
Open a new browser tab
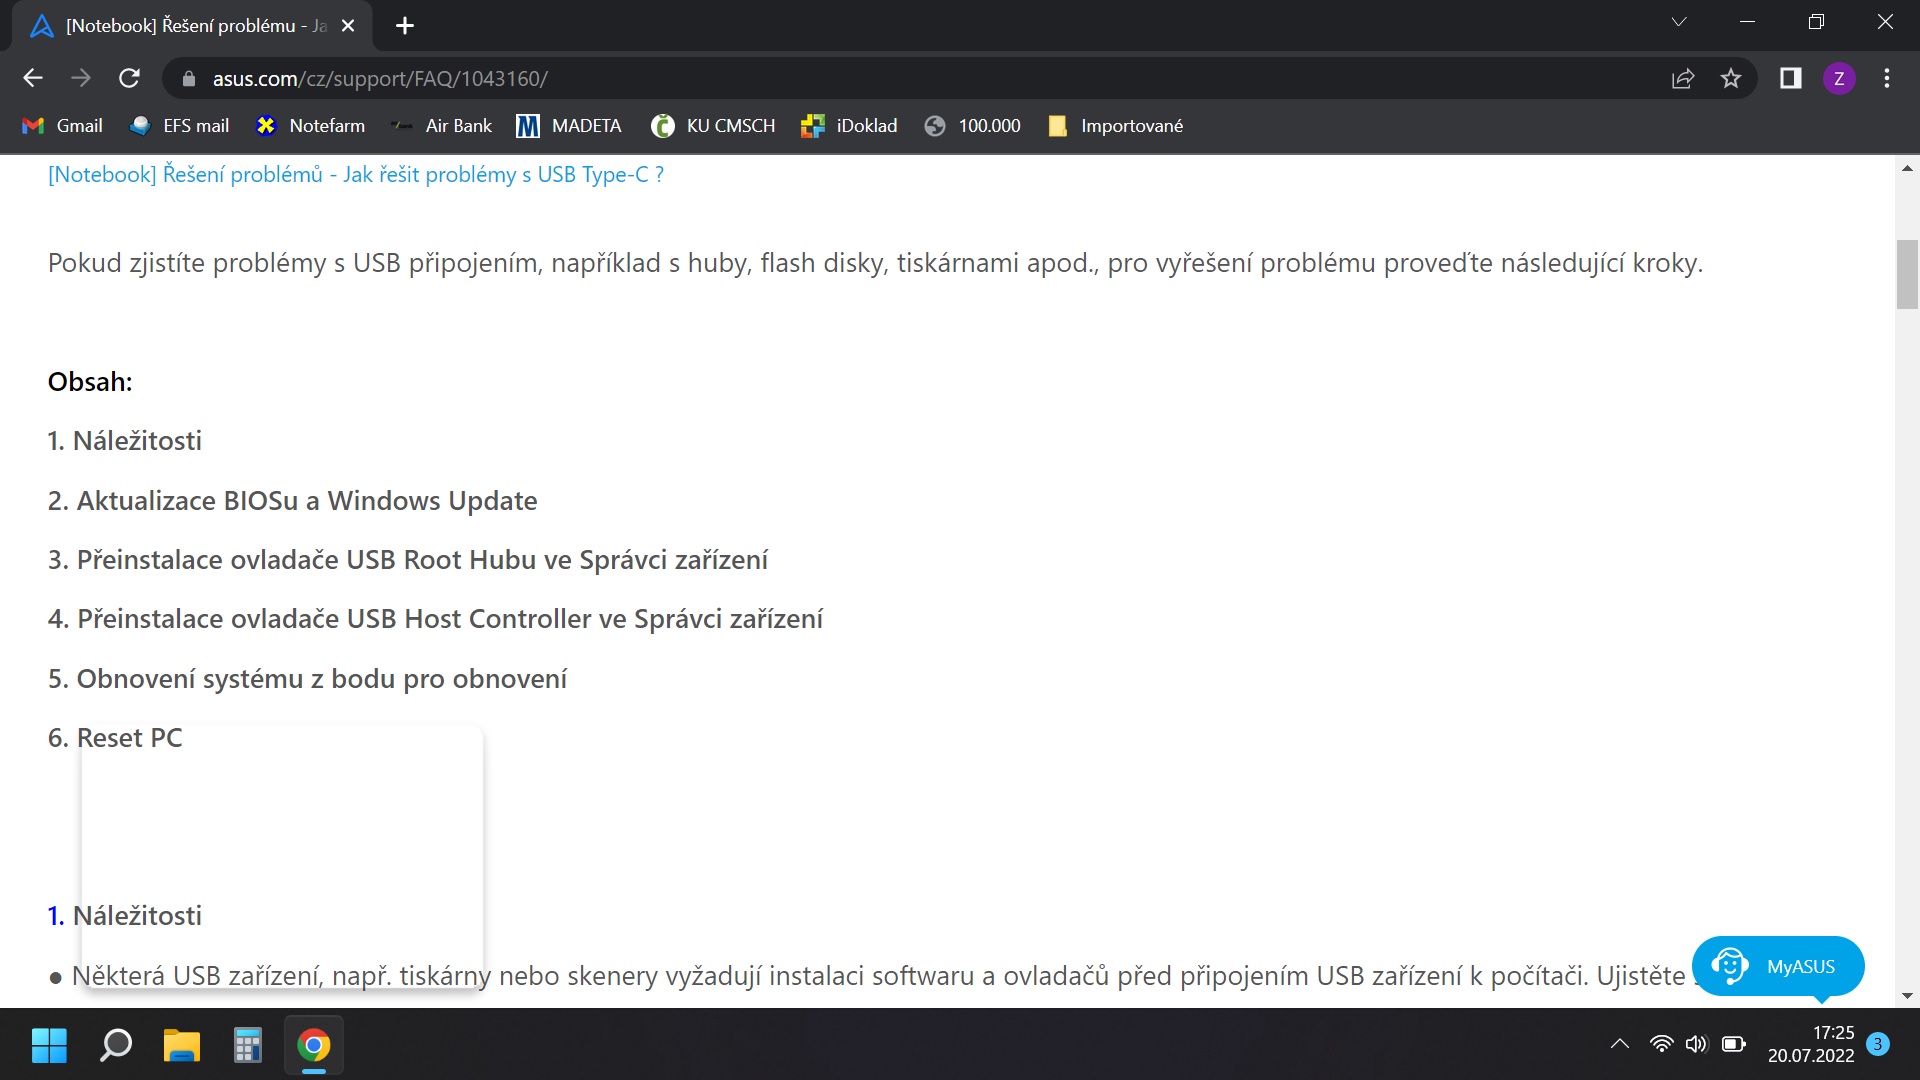click(404, 26)
